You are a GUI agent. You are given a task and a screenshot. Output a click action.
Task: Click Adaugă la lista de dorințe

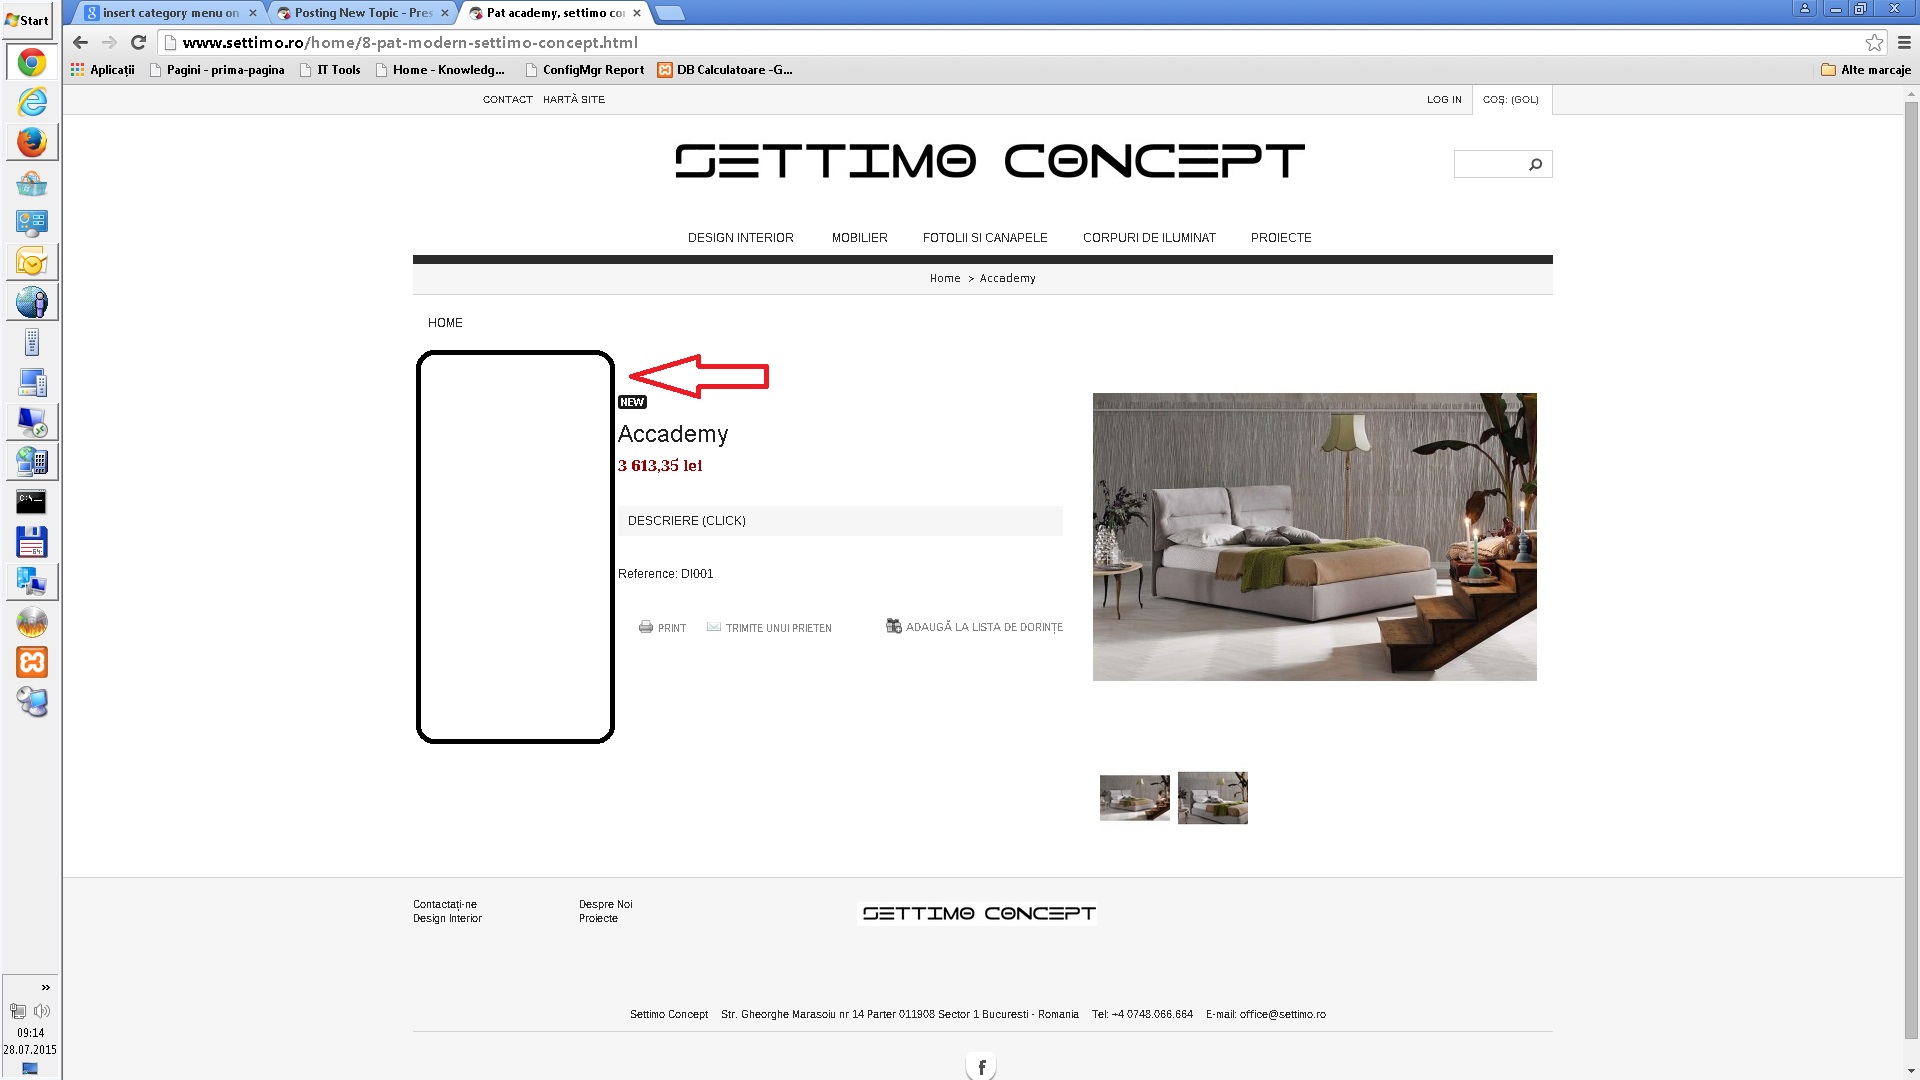tap(983, 627)
